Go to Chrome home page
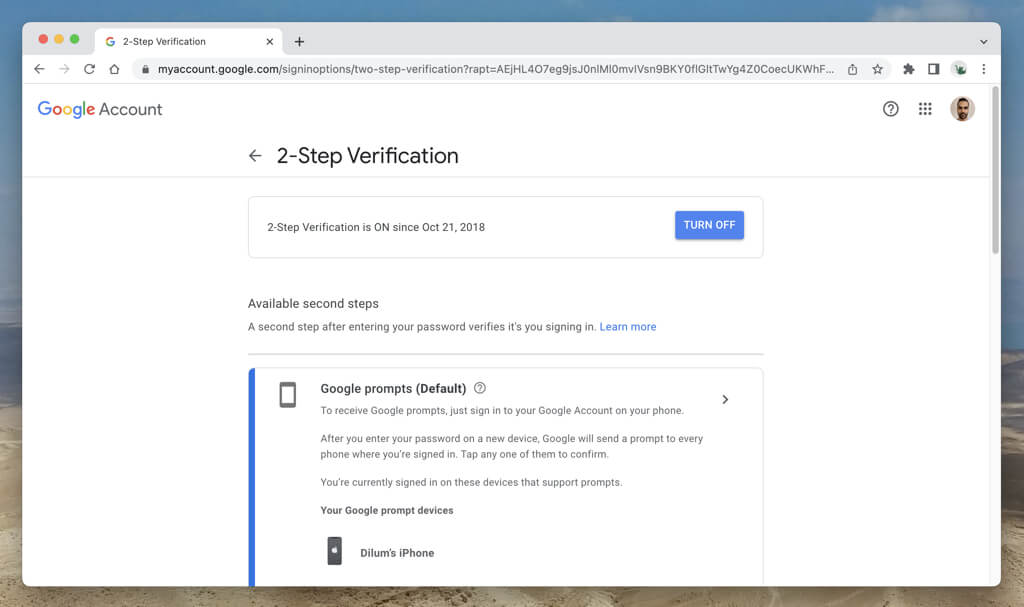1024x607 pixels. 114,69
